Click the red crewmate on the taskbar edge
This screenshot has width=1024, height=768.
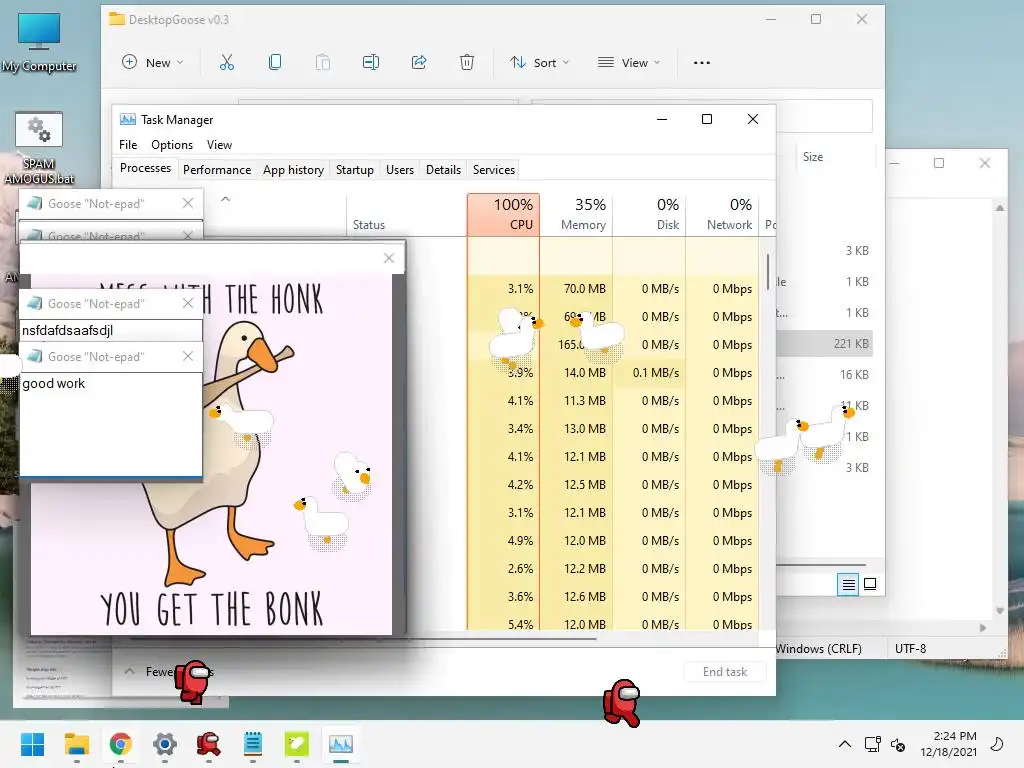click(x=621, y=703)
